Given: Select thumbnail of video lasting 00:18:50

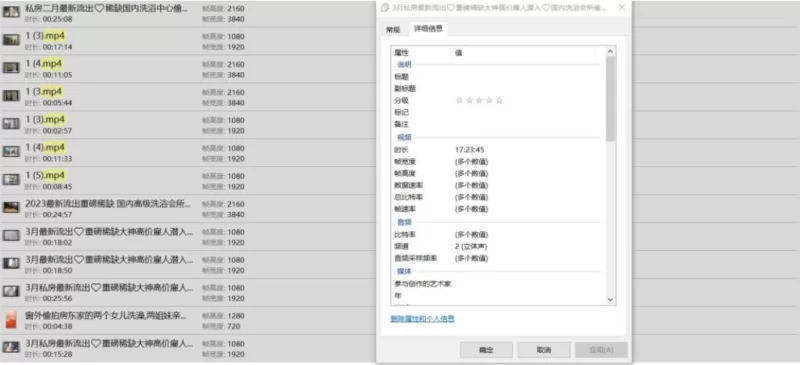Looking at the screenshot, I should pos(11,263).
